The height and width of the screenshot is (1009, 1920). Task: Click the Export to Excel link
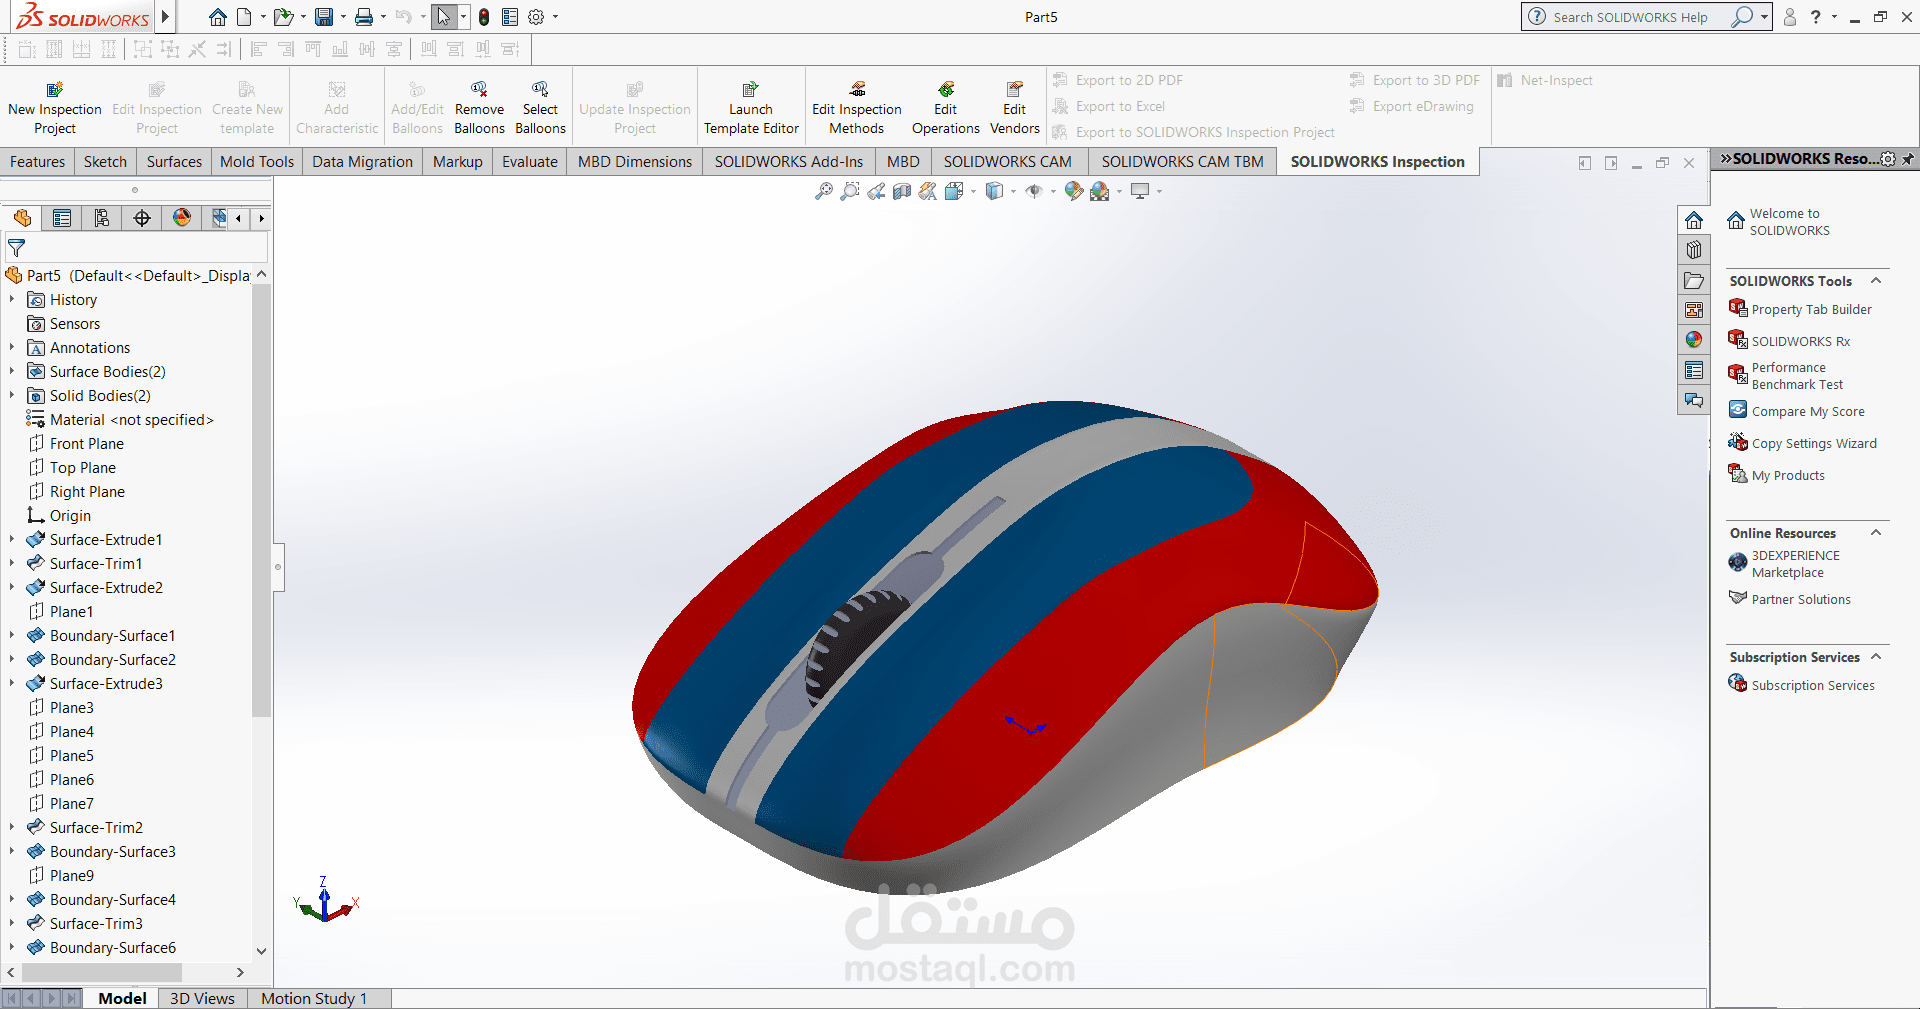coord(1119,106)
